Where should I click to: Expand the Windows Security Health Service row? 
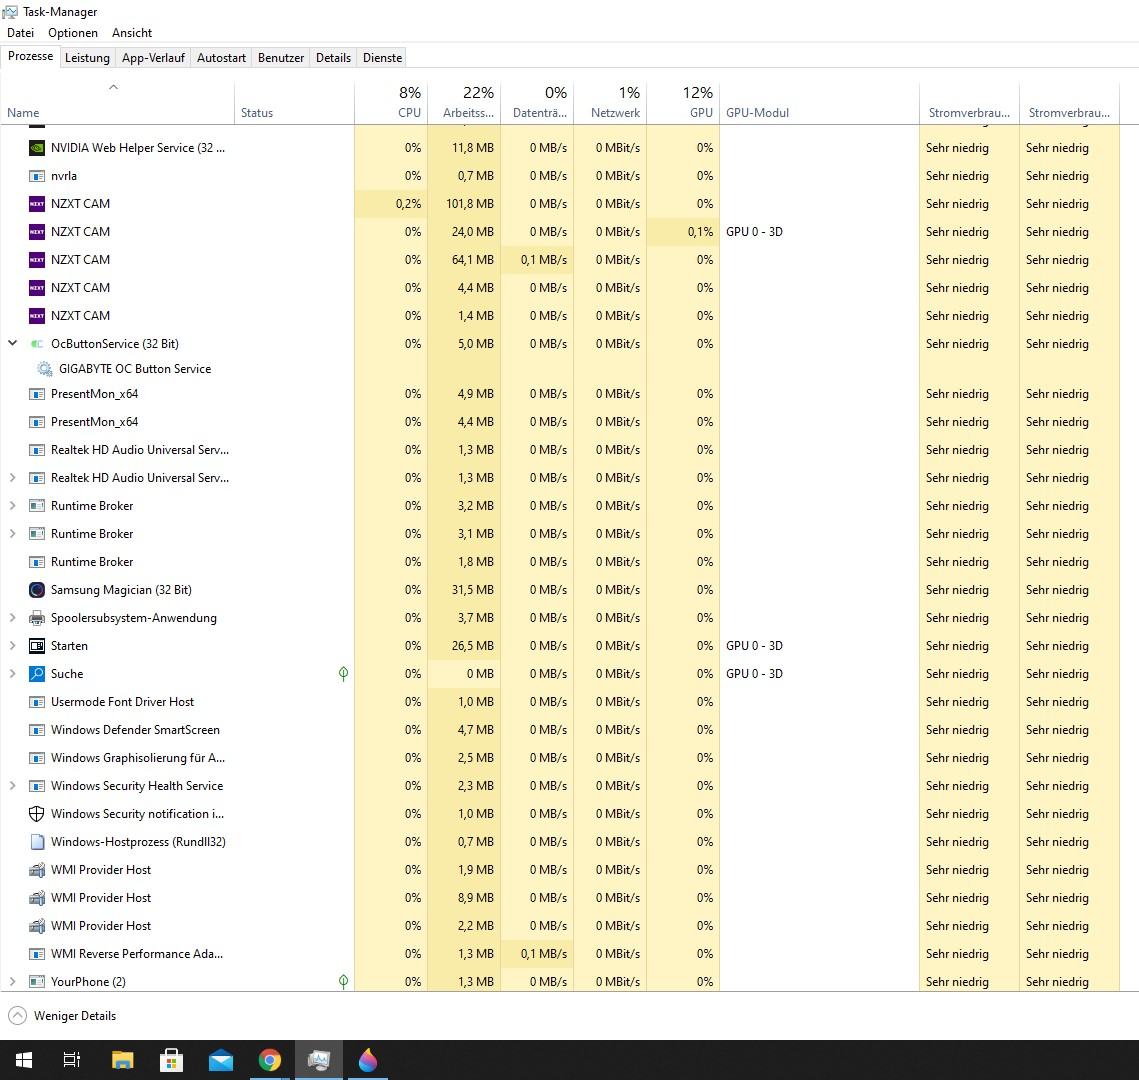click(12, 786)
